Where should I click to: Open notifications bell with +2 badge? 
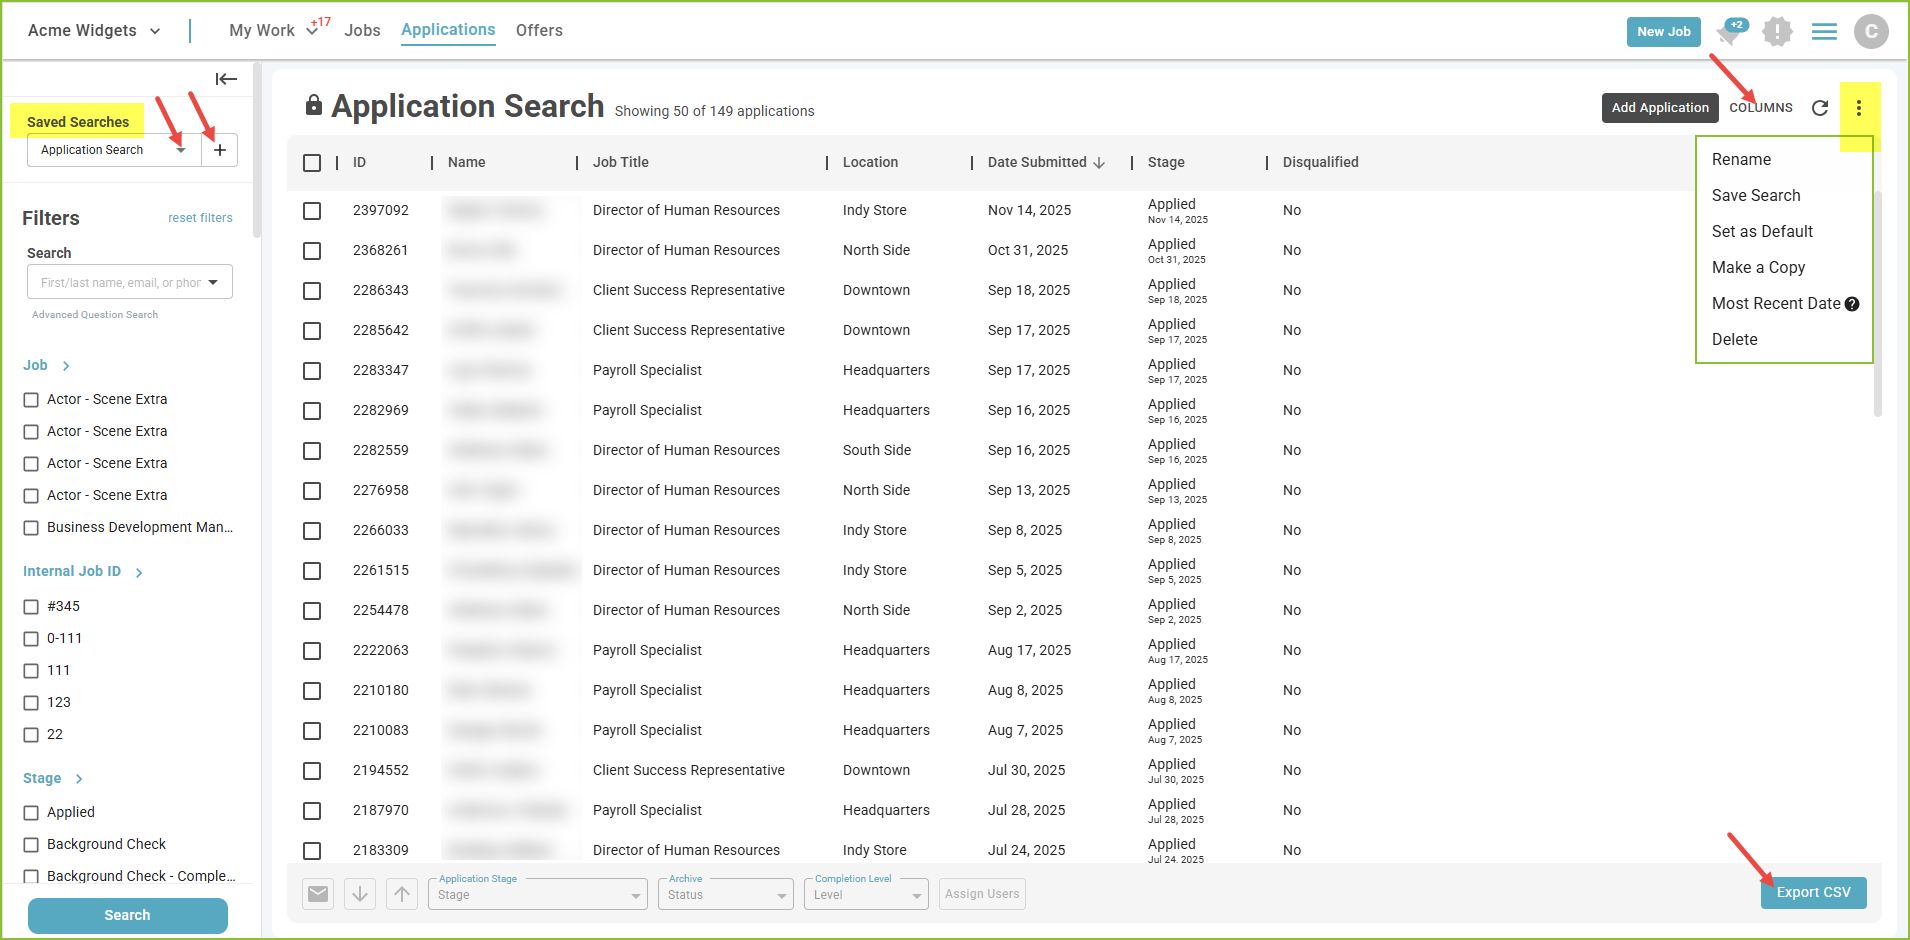coord(1729,32)
